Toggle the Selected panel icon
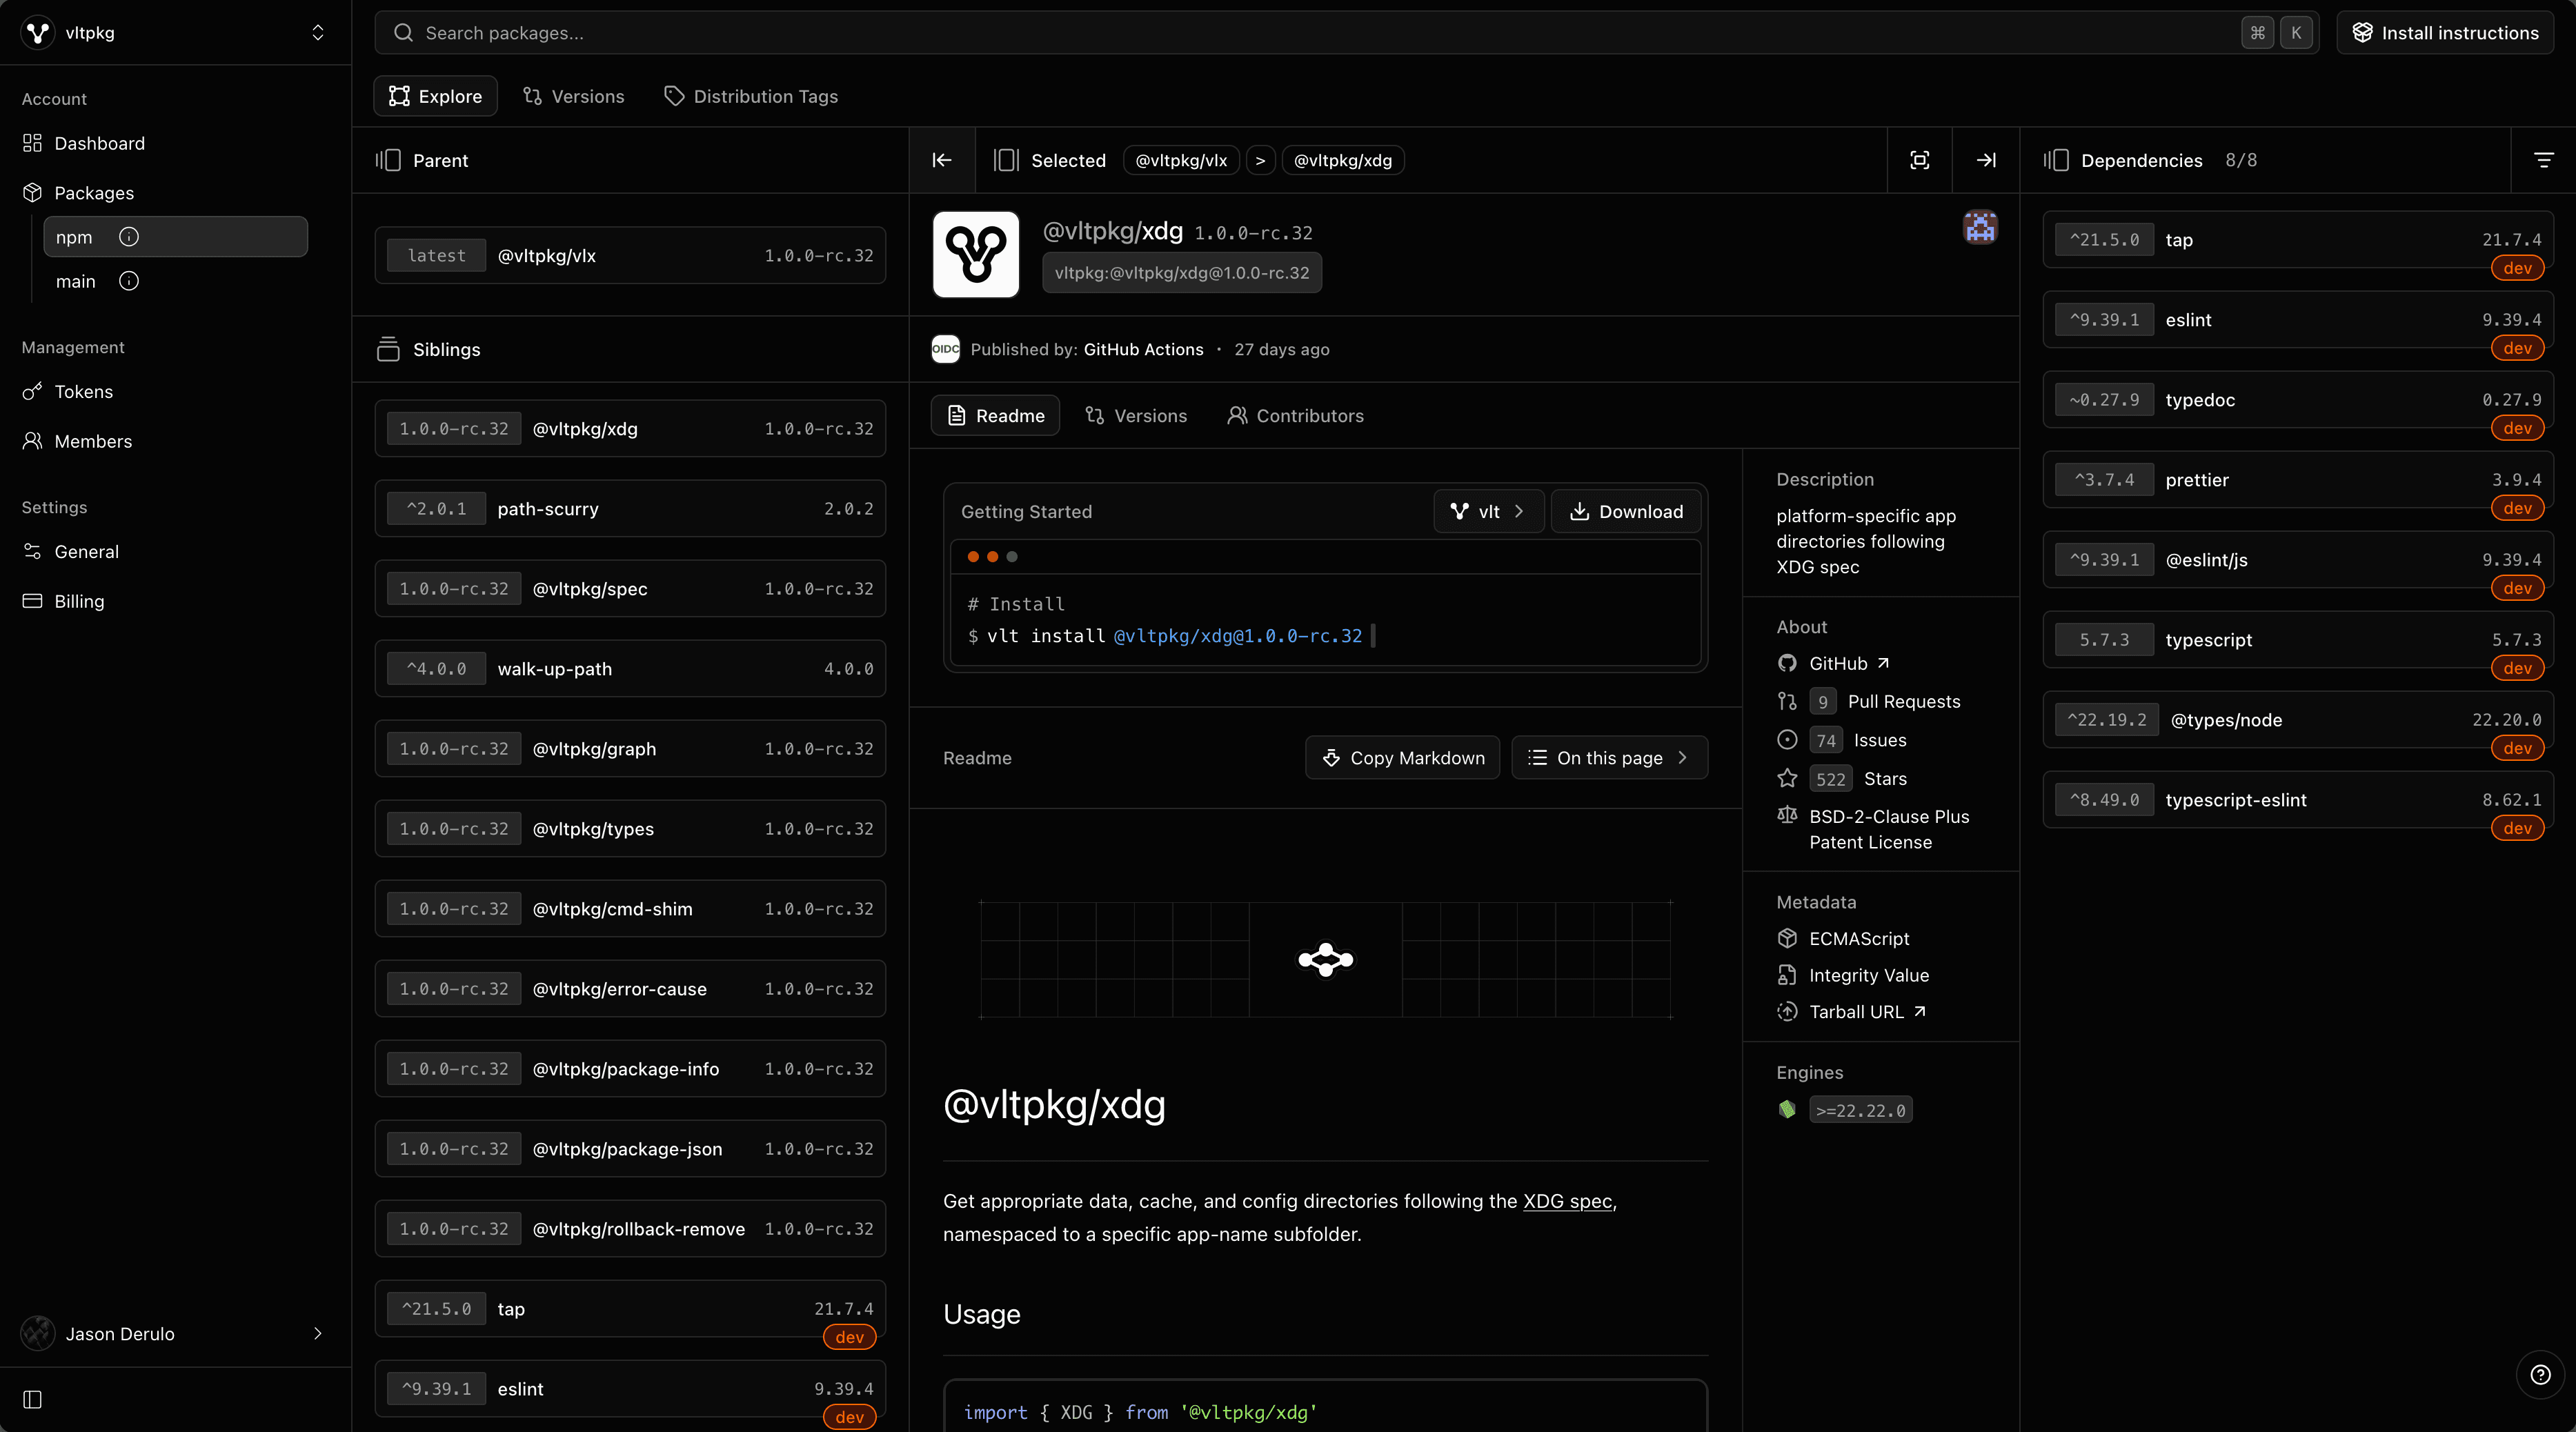The image size is (2576, 1432). point(1006,160)
